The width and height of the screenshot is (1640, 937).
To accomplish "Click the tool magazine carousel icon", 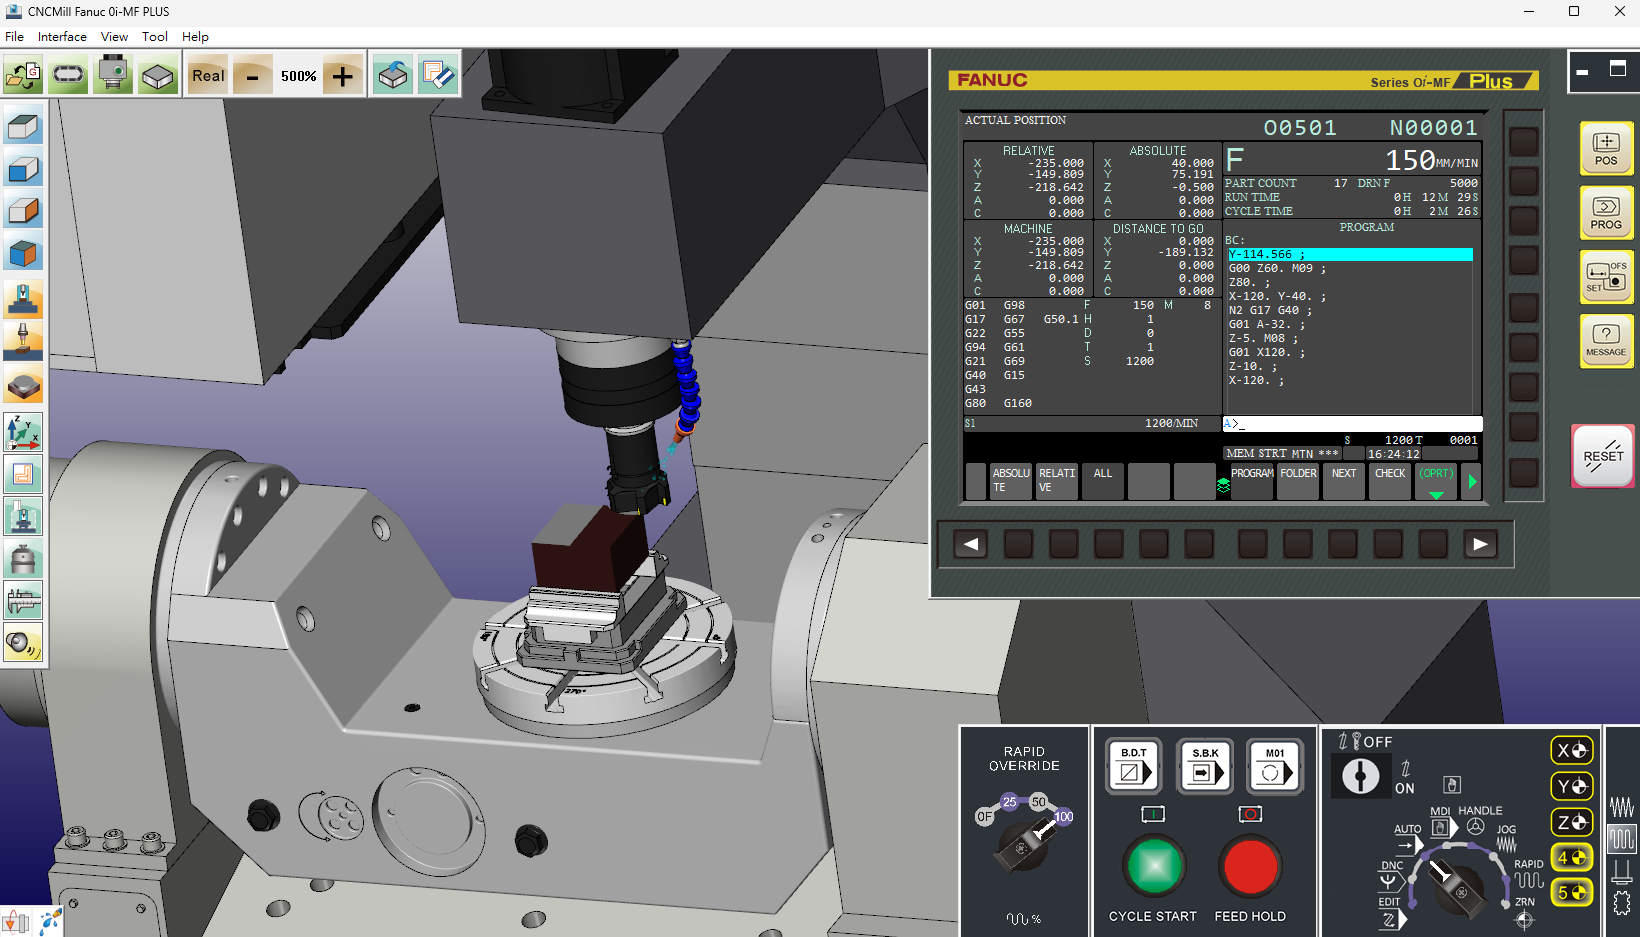I will pos(68,75).
